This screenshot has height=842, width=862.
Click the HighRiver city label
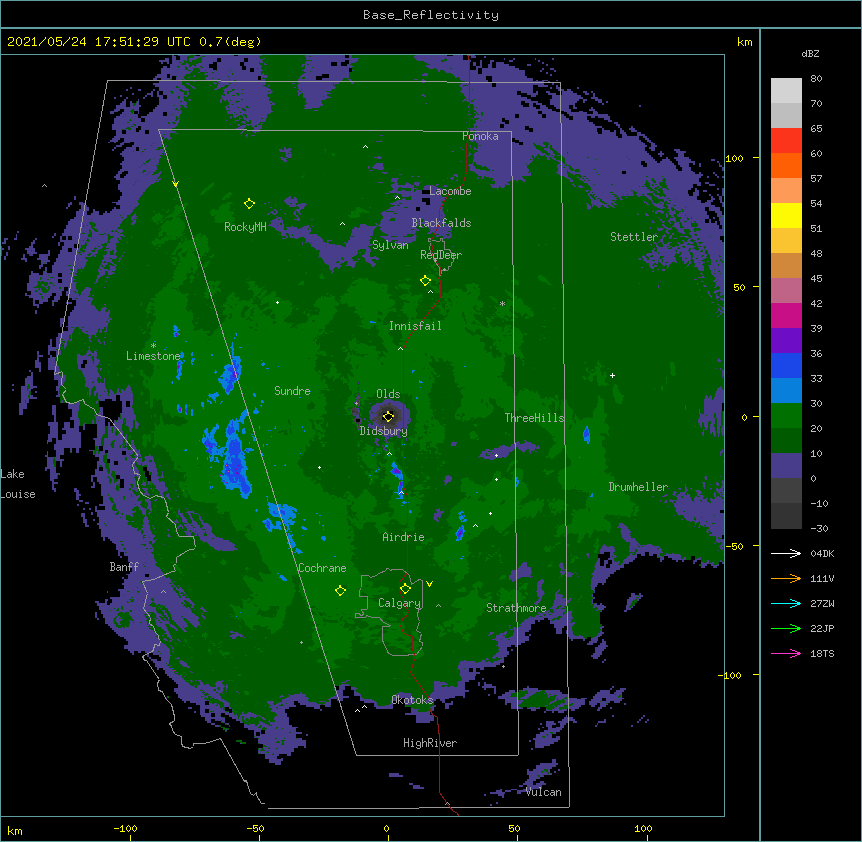point(430,743)
